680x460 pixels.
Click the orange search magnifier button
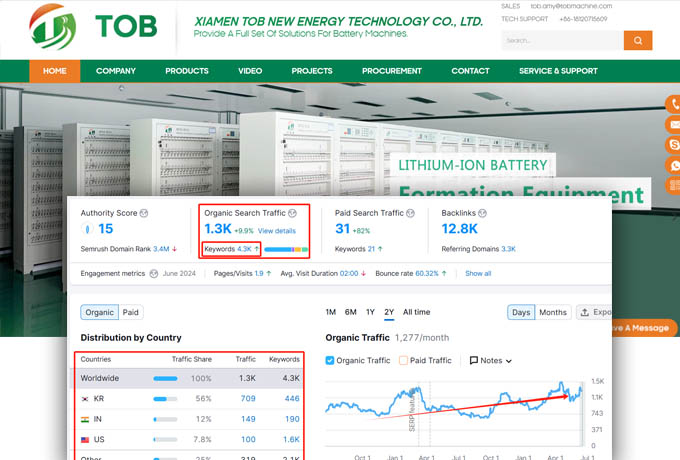coord(638,40)
